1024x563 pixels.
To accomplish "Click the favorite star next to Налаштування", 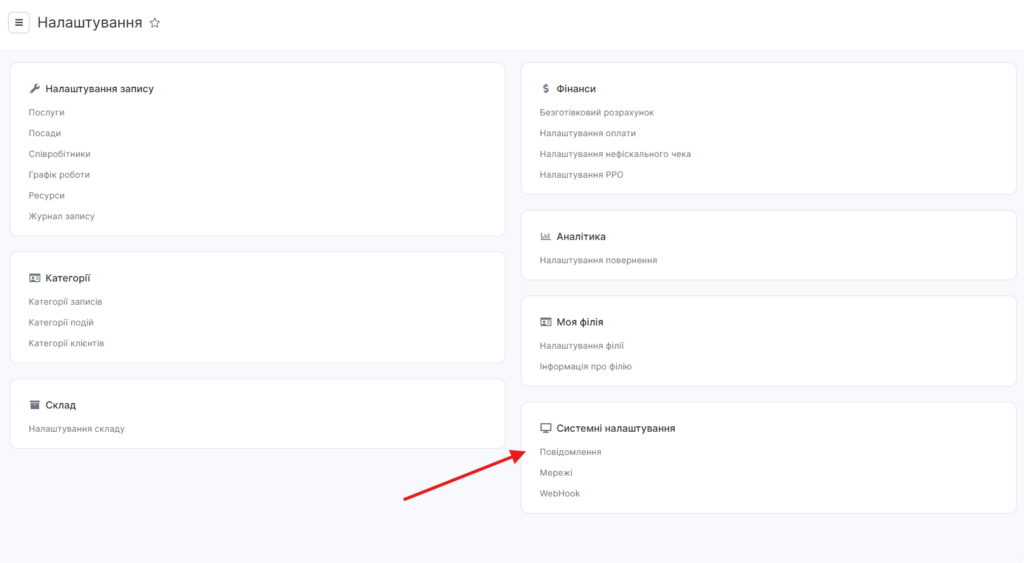I will [x=154, y=23].
